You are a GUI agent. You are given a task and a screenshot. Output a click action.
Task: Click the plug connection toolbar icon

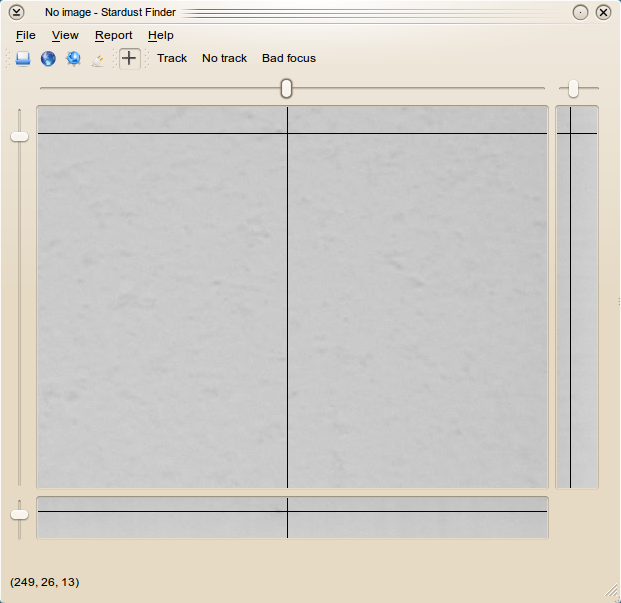[98, 60]
